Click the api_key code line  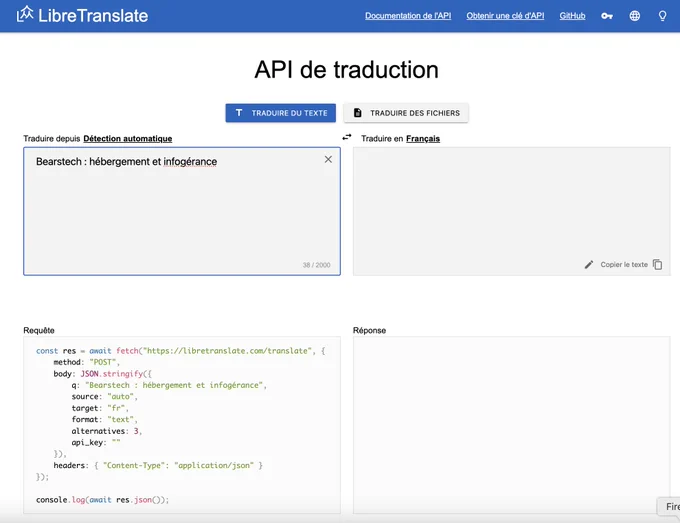click(x=96, y=442)
